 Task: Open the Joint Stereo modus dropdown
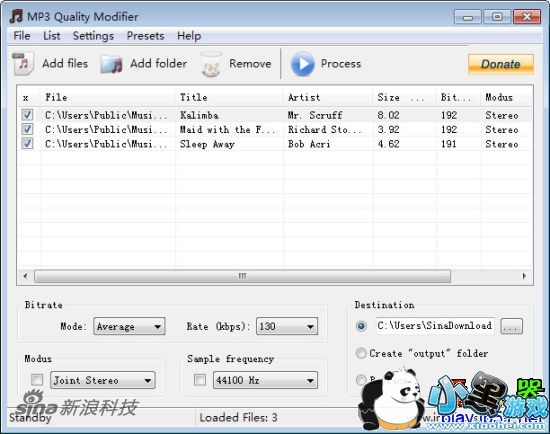point(102,380)
